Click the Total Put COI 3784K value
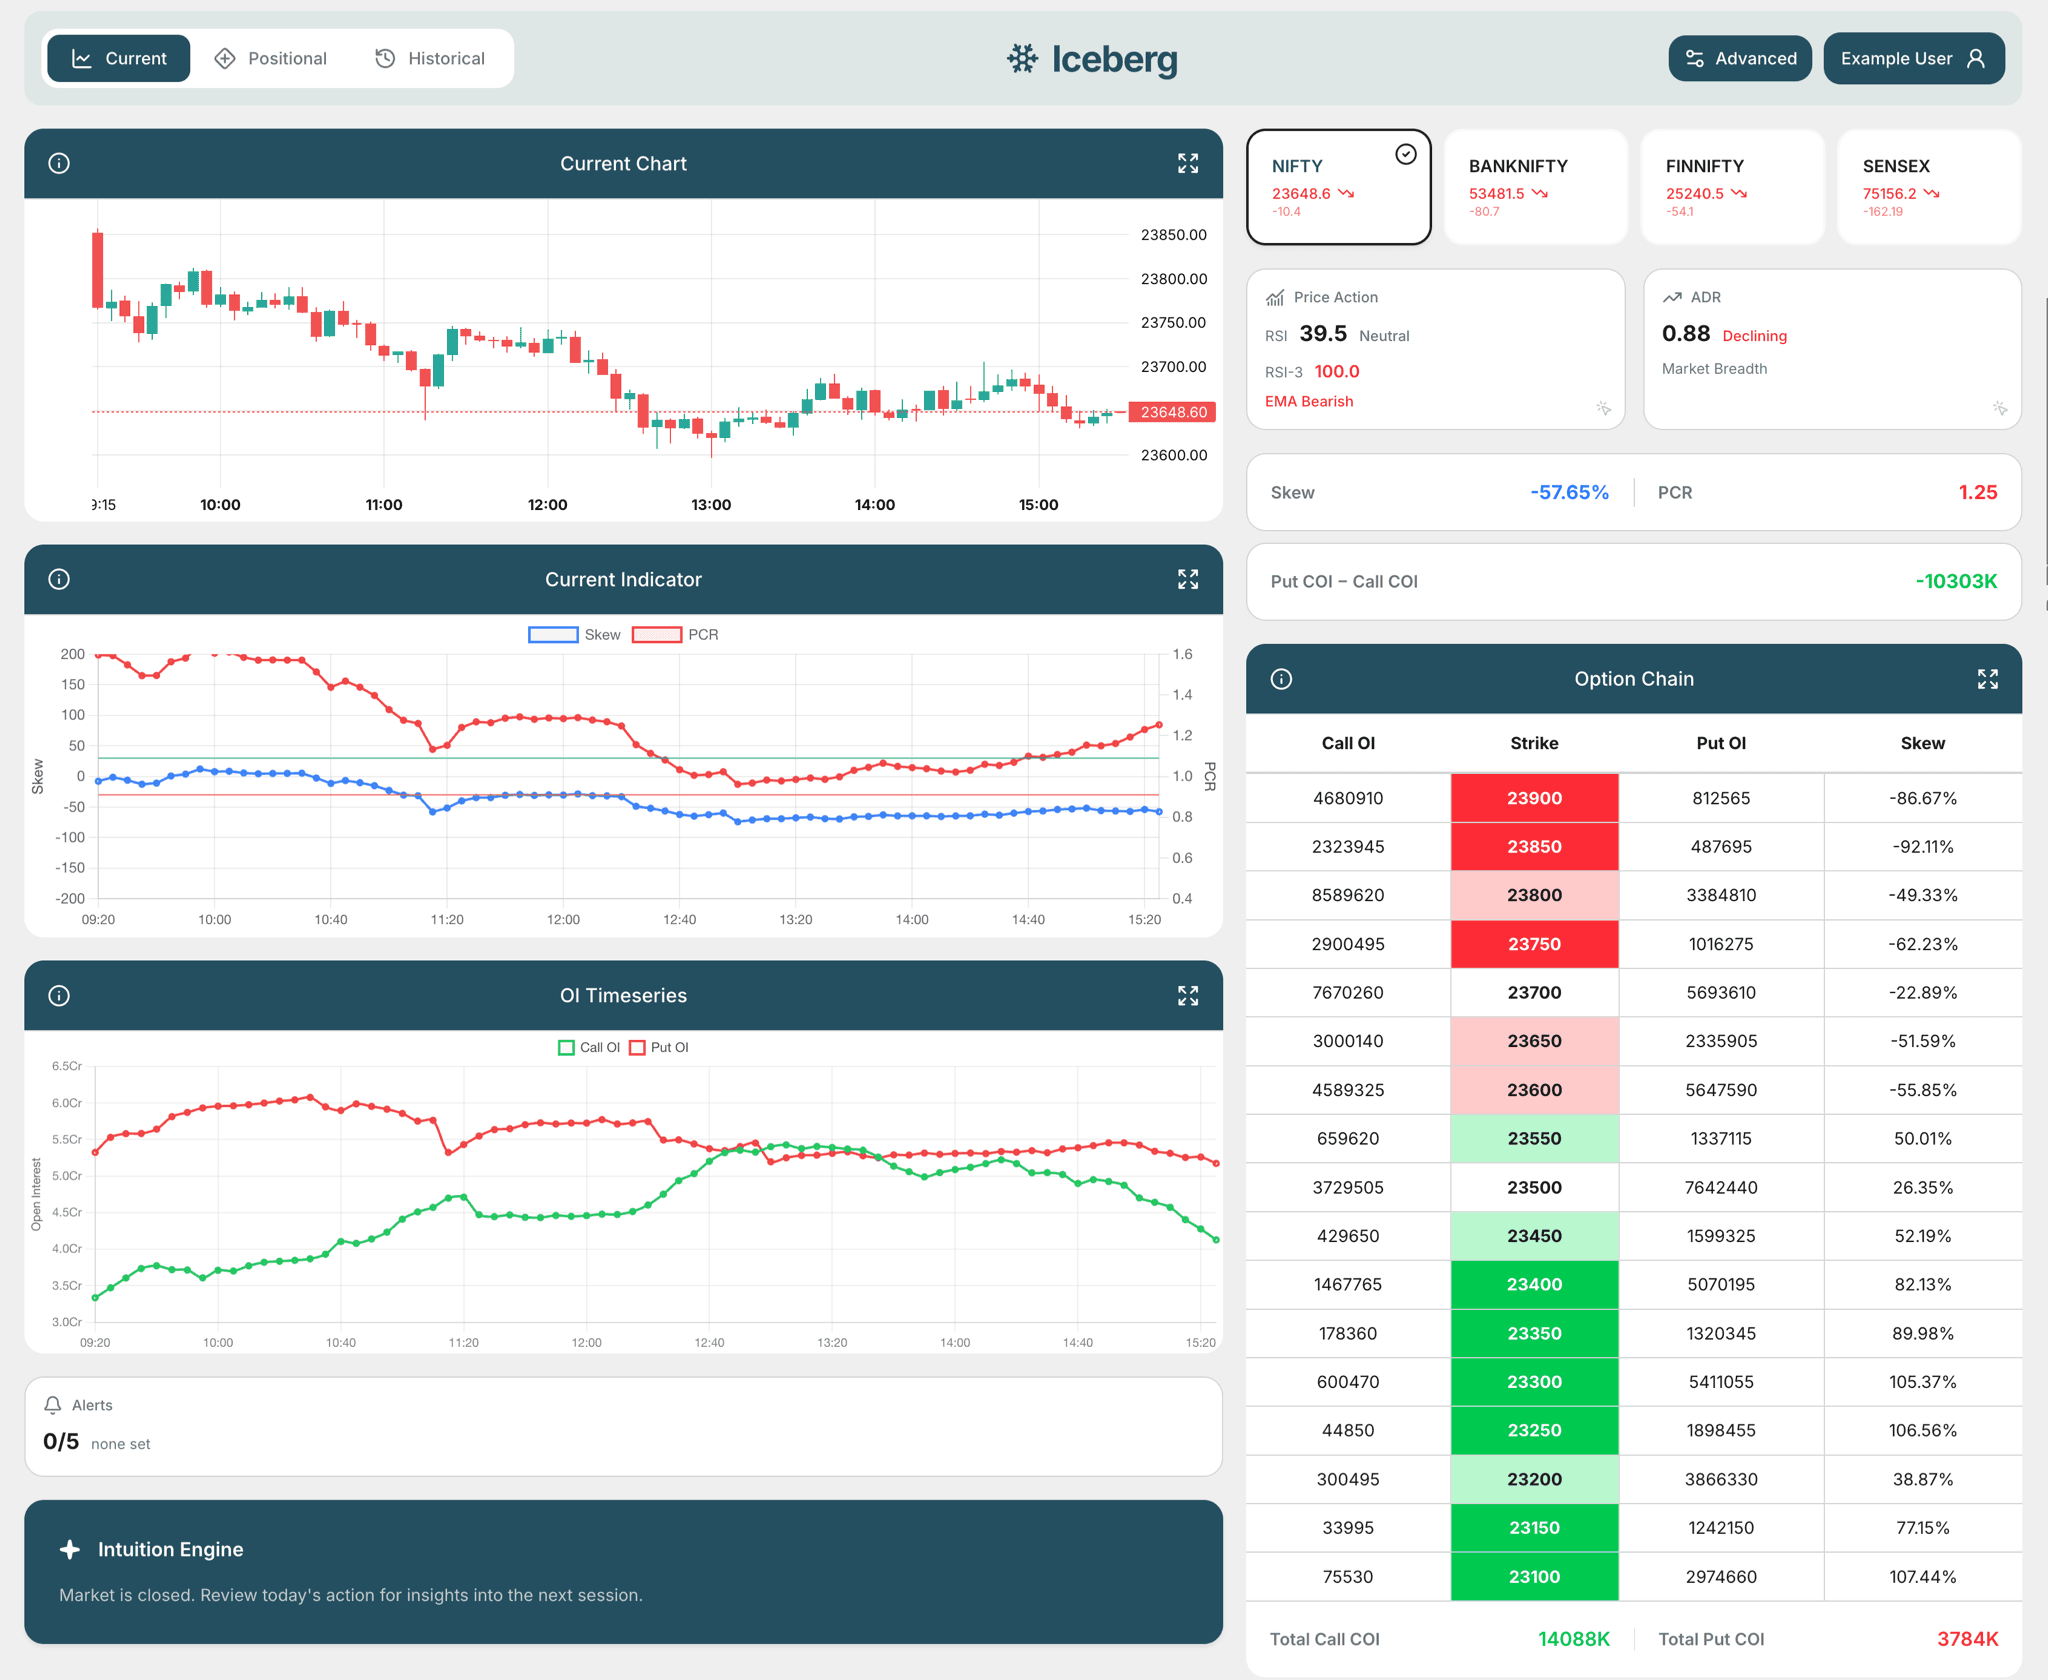This screenshot has width=2048, height=1680. click(x=1967, y=1639)
